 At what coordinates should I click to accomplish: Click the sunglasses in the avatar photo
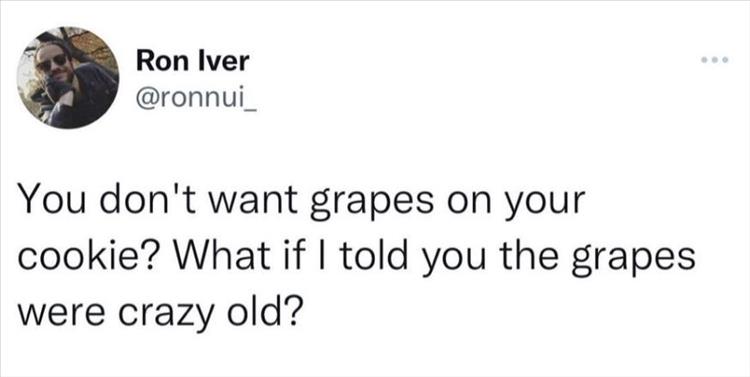pyautogui.click(x=52, y=62)
